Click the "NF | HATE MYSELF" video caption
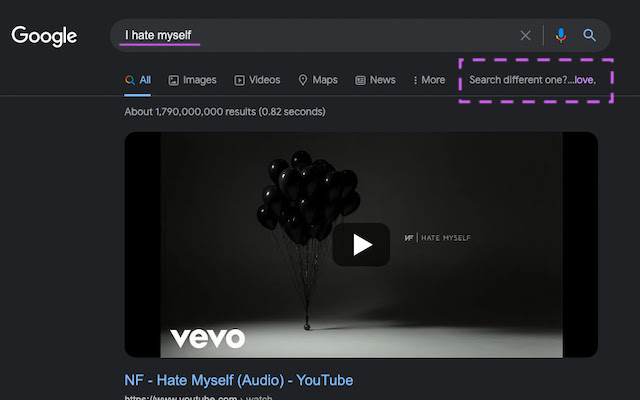Image resolution: width=640 pixels, height=400 pixels. pyautogui.click(x=437, y=238)
